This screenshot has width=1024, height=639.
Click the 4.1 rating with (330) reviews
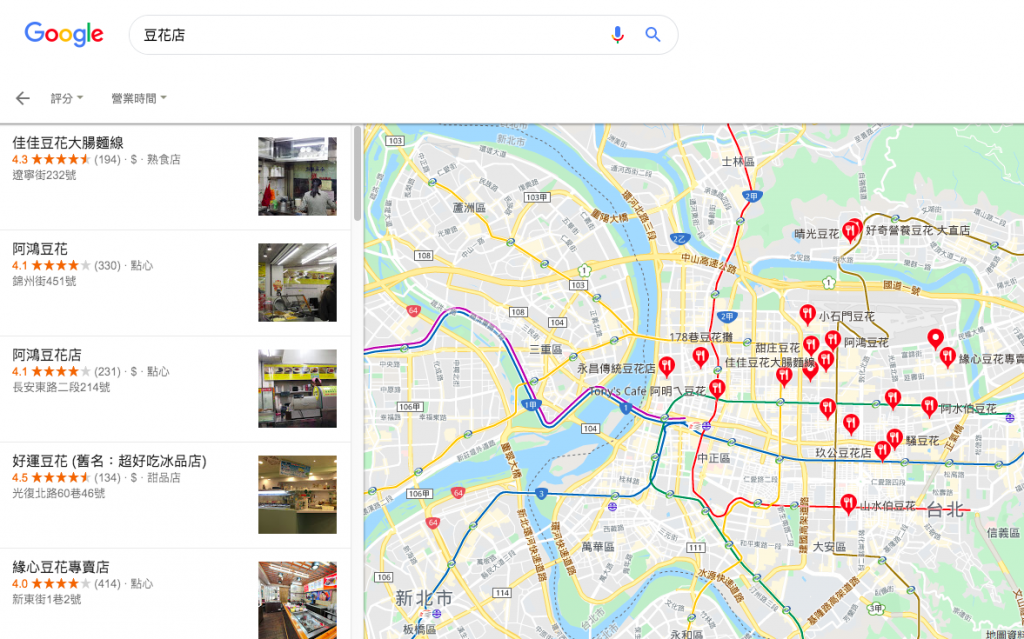[66, 265]
